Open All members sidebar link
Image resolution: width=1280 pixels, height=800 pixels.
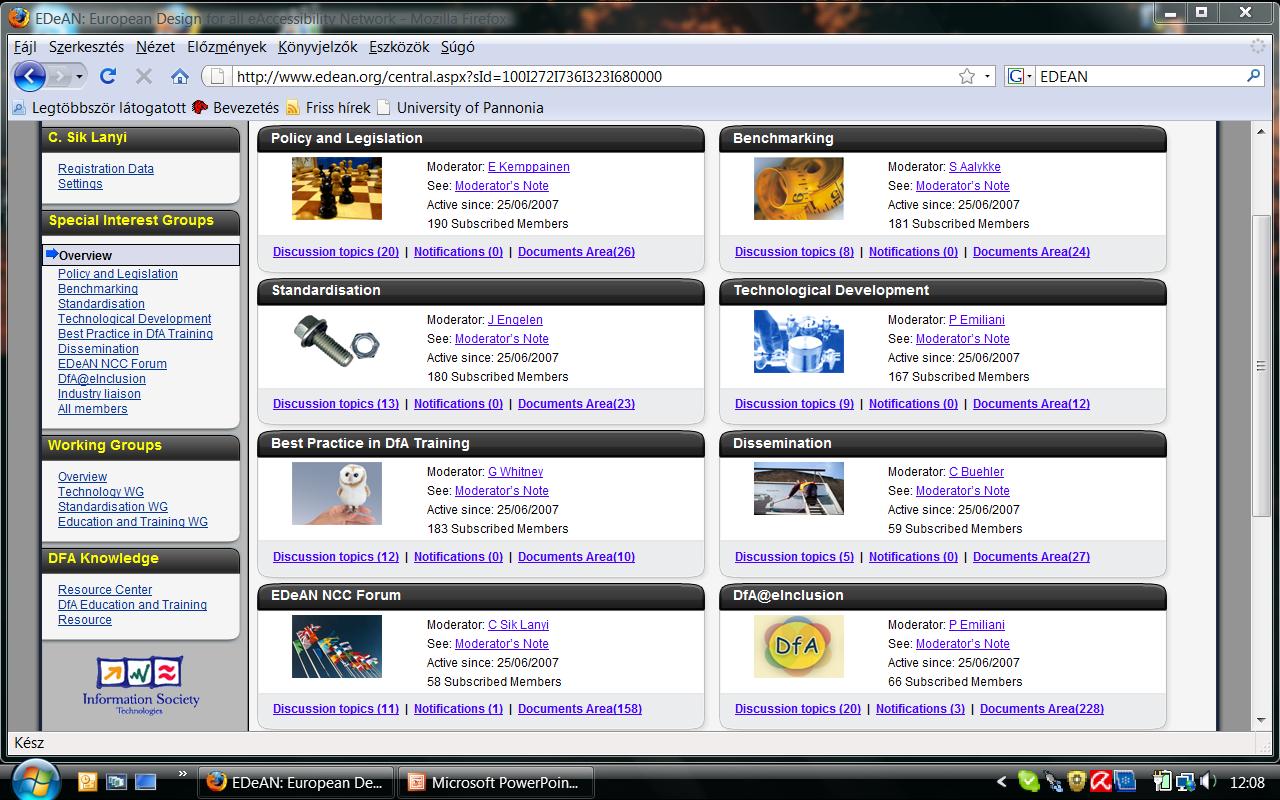click(93, 409)
